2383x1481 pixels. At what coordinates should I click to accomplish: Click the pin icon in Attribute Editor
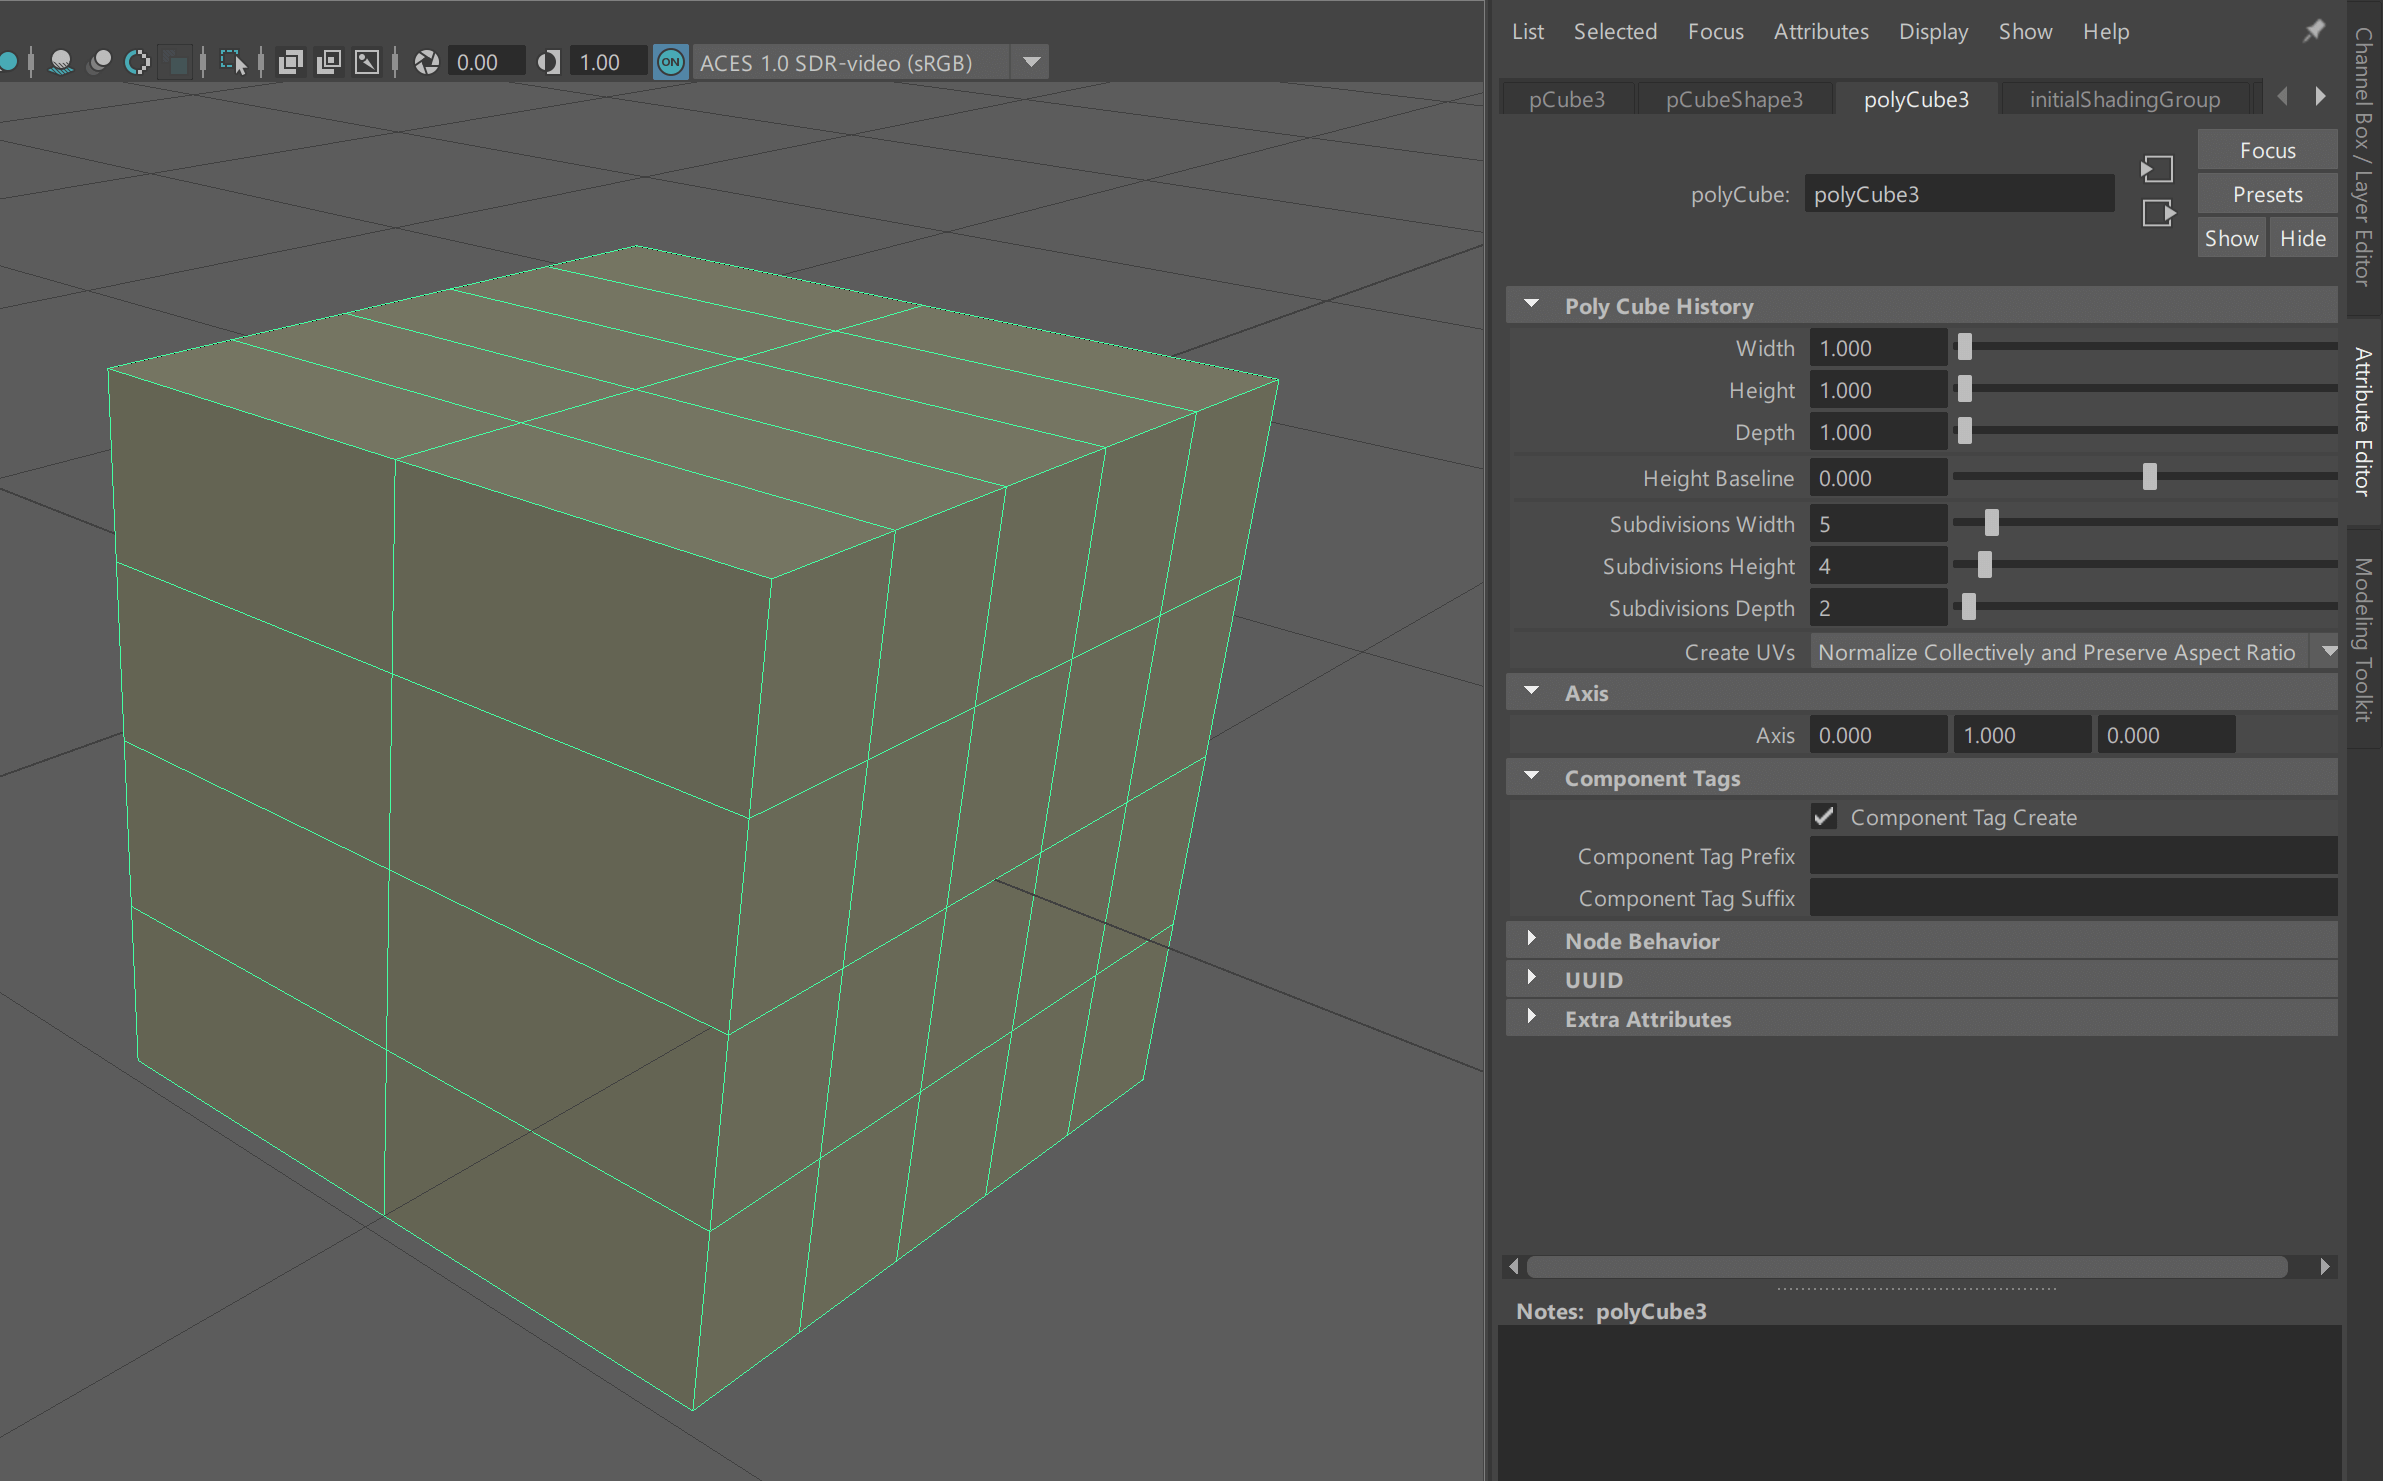(2313, 32)
